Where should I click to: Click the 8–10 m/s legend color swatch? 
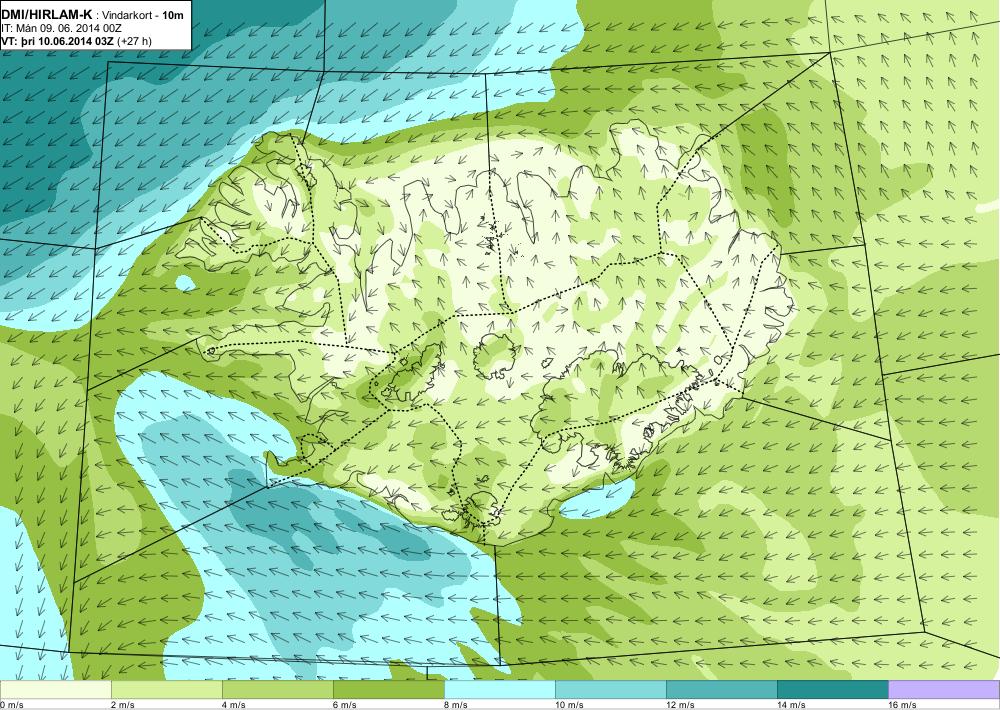499,690
